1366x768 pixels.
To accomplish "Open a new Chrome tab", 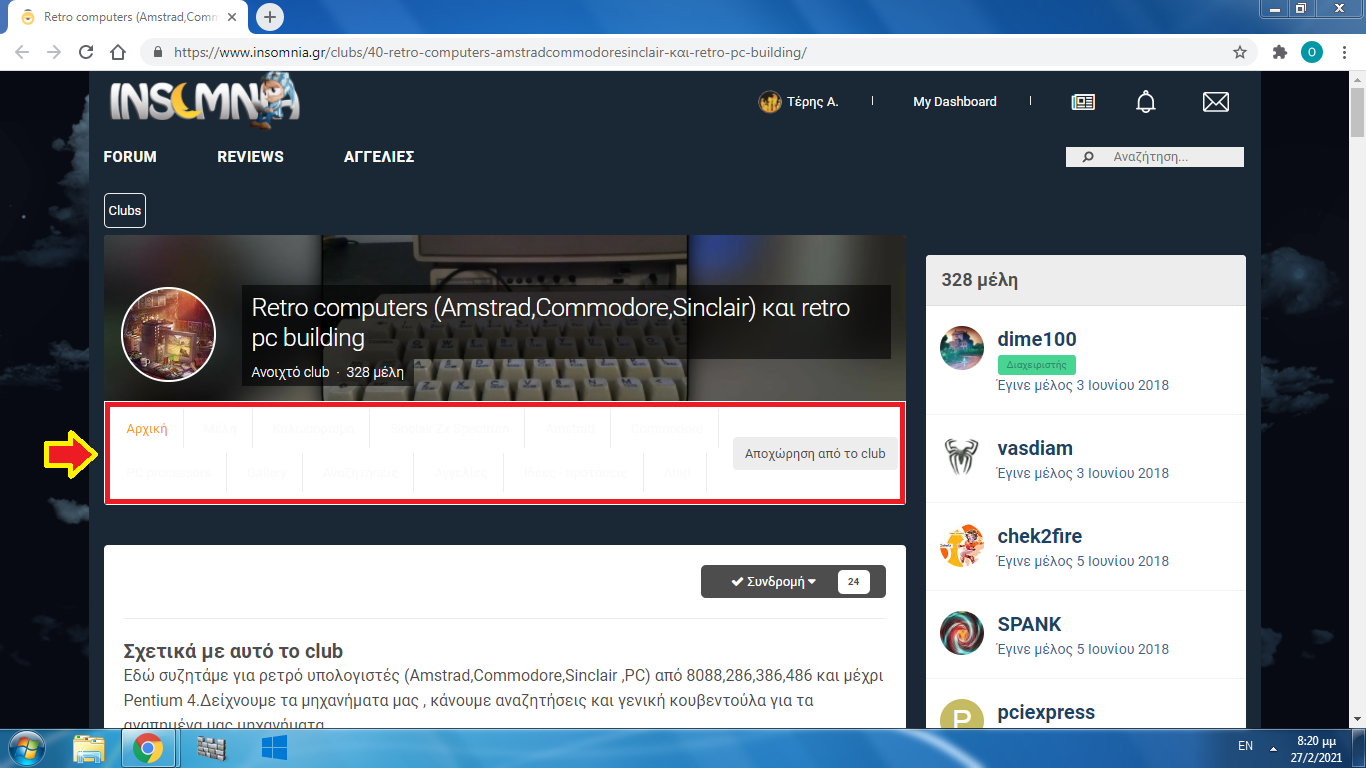I will click(270, 17).
